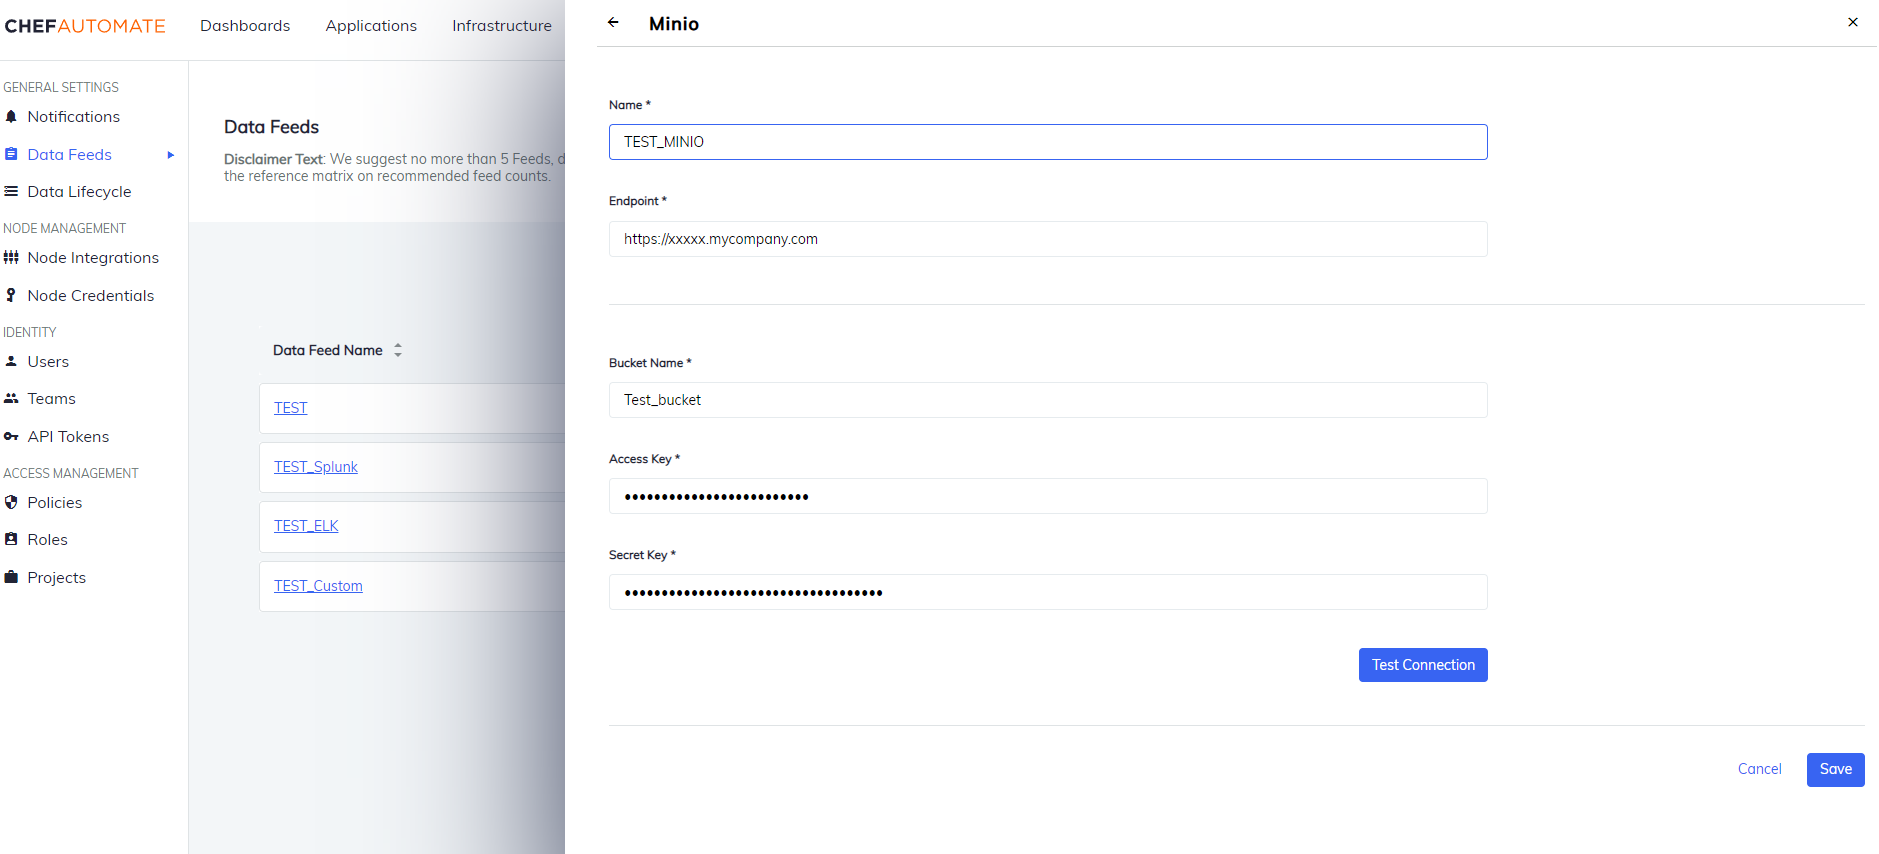Expand the arrow beside Data Feeds
Image resolution: width=1879 pixels, height=854 pixels.
click(x=171, y=155)
